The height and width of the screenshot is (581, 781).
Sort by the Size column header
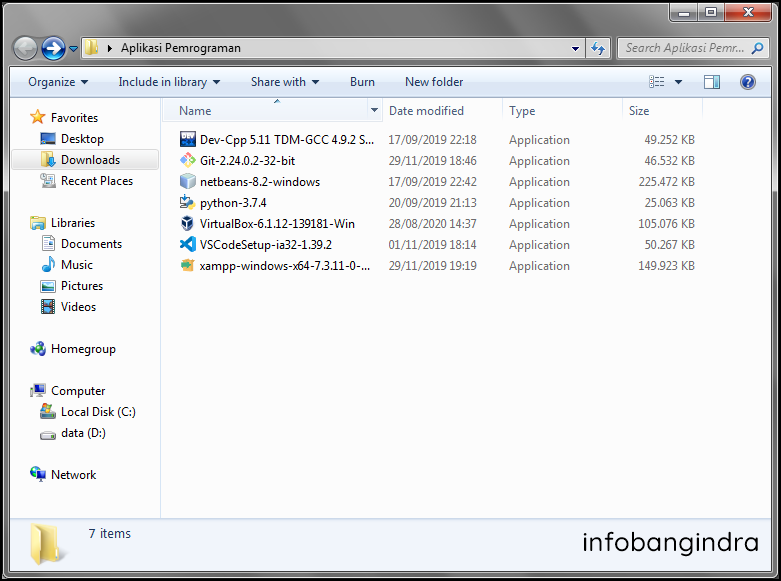tap(662, 111)
